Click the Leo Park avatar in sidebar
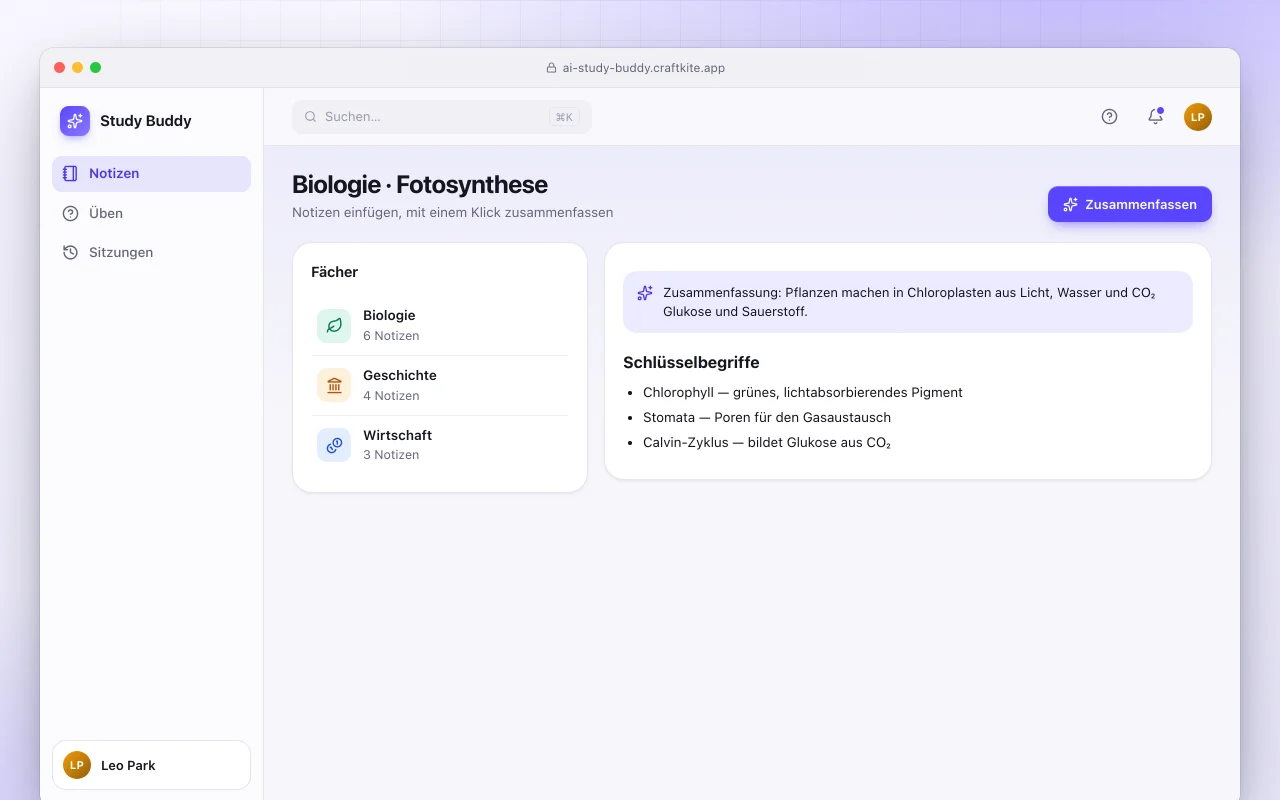Screen dimensions: 1280x800 pyautogui.click(x=77, y=765)
